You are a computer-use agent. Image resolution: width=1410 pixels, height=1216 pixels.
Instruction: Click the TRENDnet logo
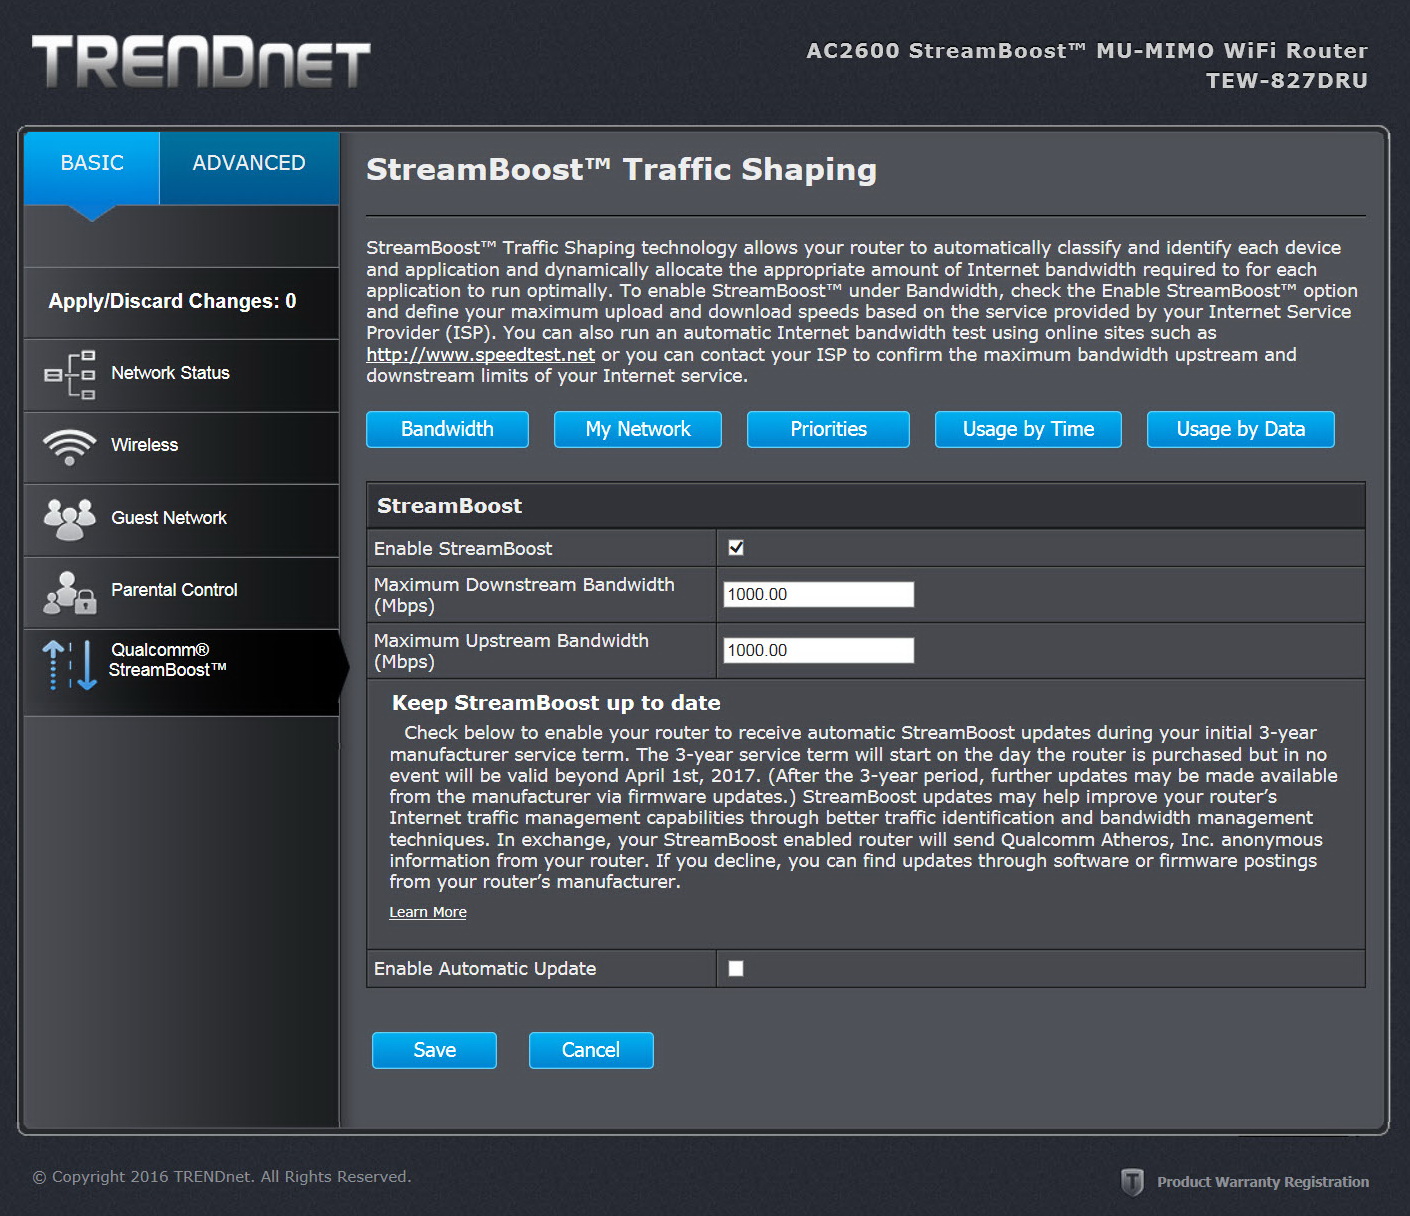[201, 62]
